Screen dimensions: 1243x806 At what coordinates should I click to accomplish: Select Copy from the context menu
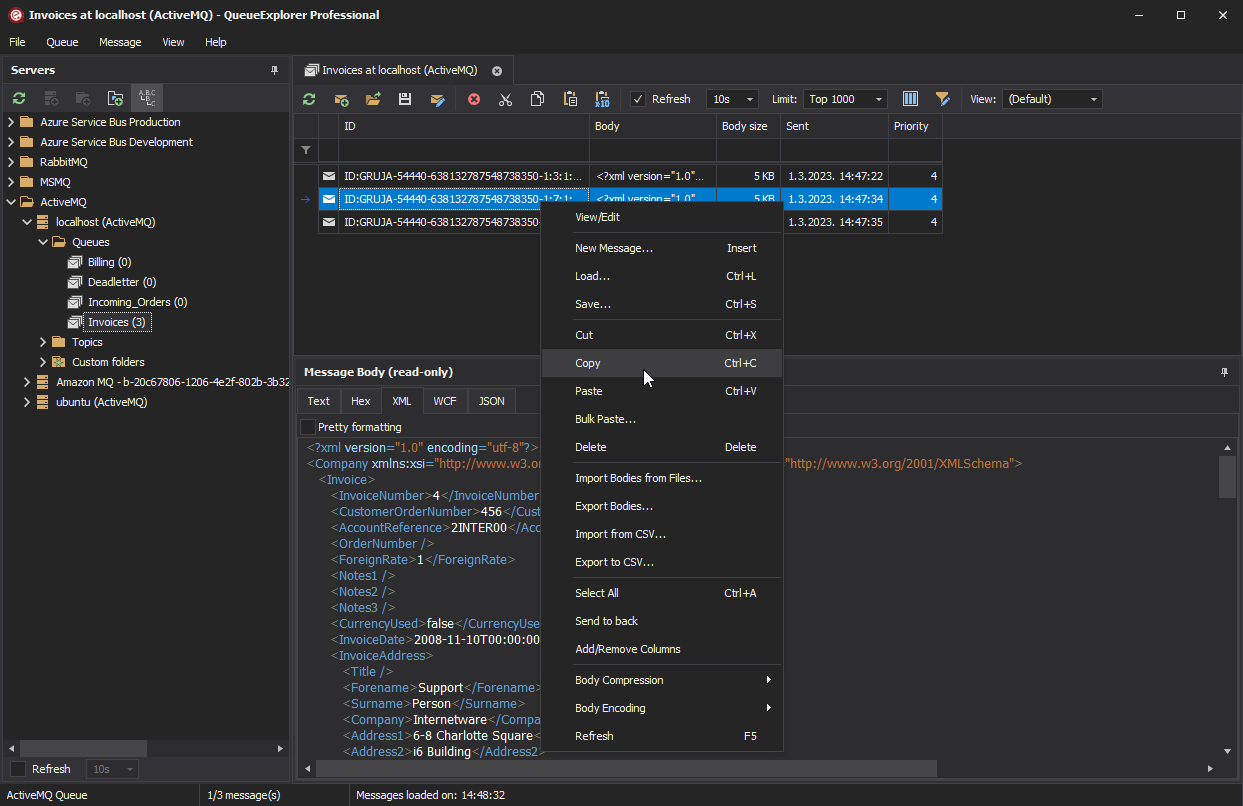[587, 363]
